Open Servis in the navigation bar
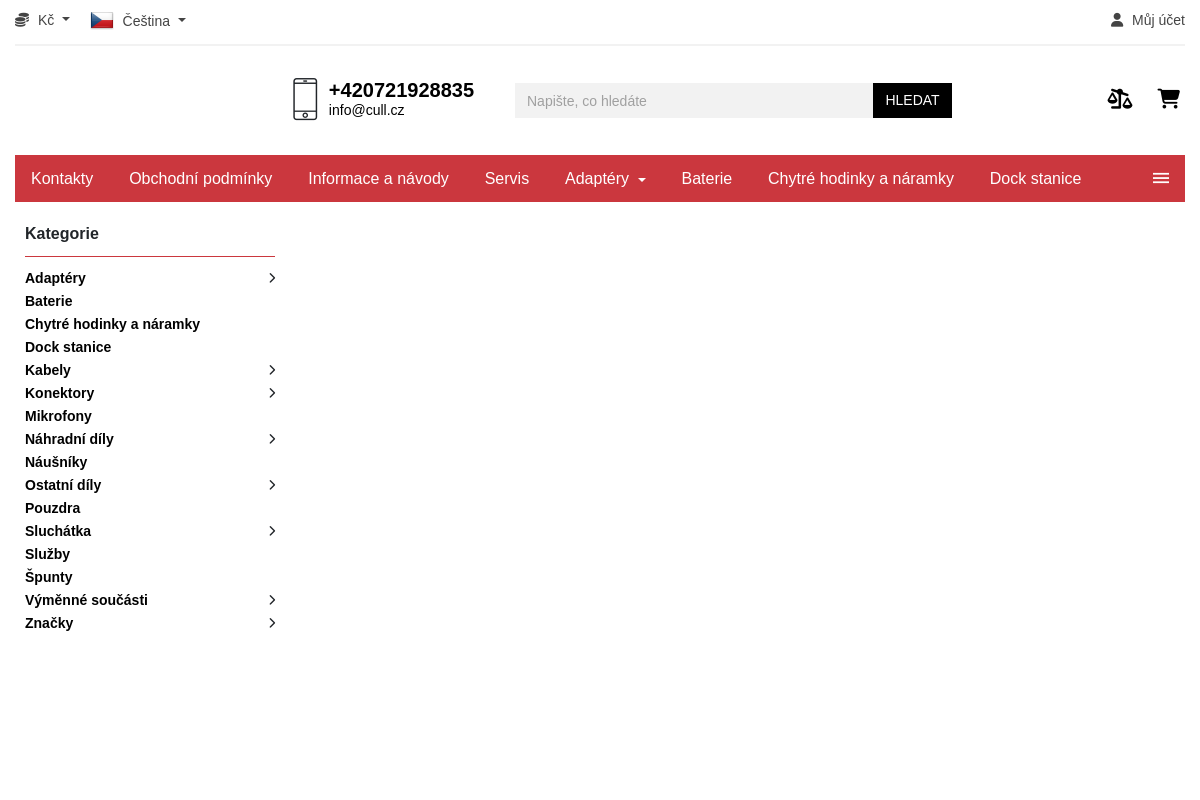1200x800 pixels. click(x=507, y=178)
